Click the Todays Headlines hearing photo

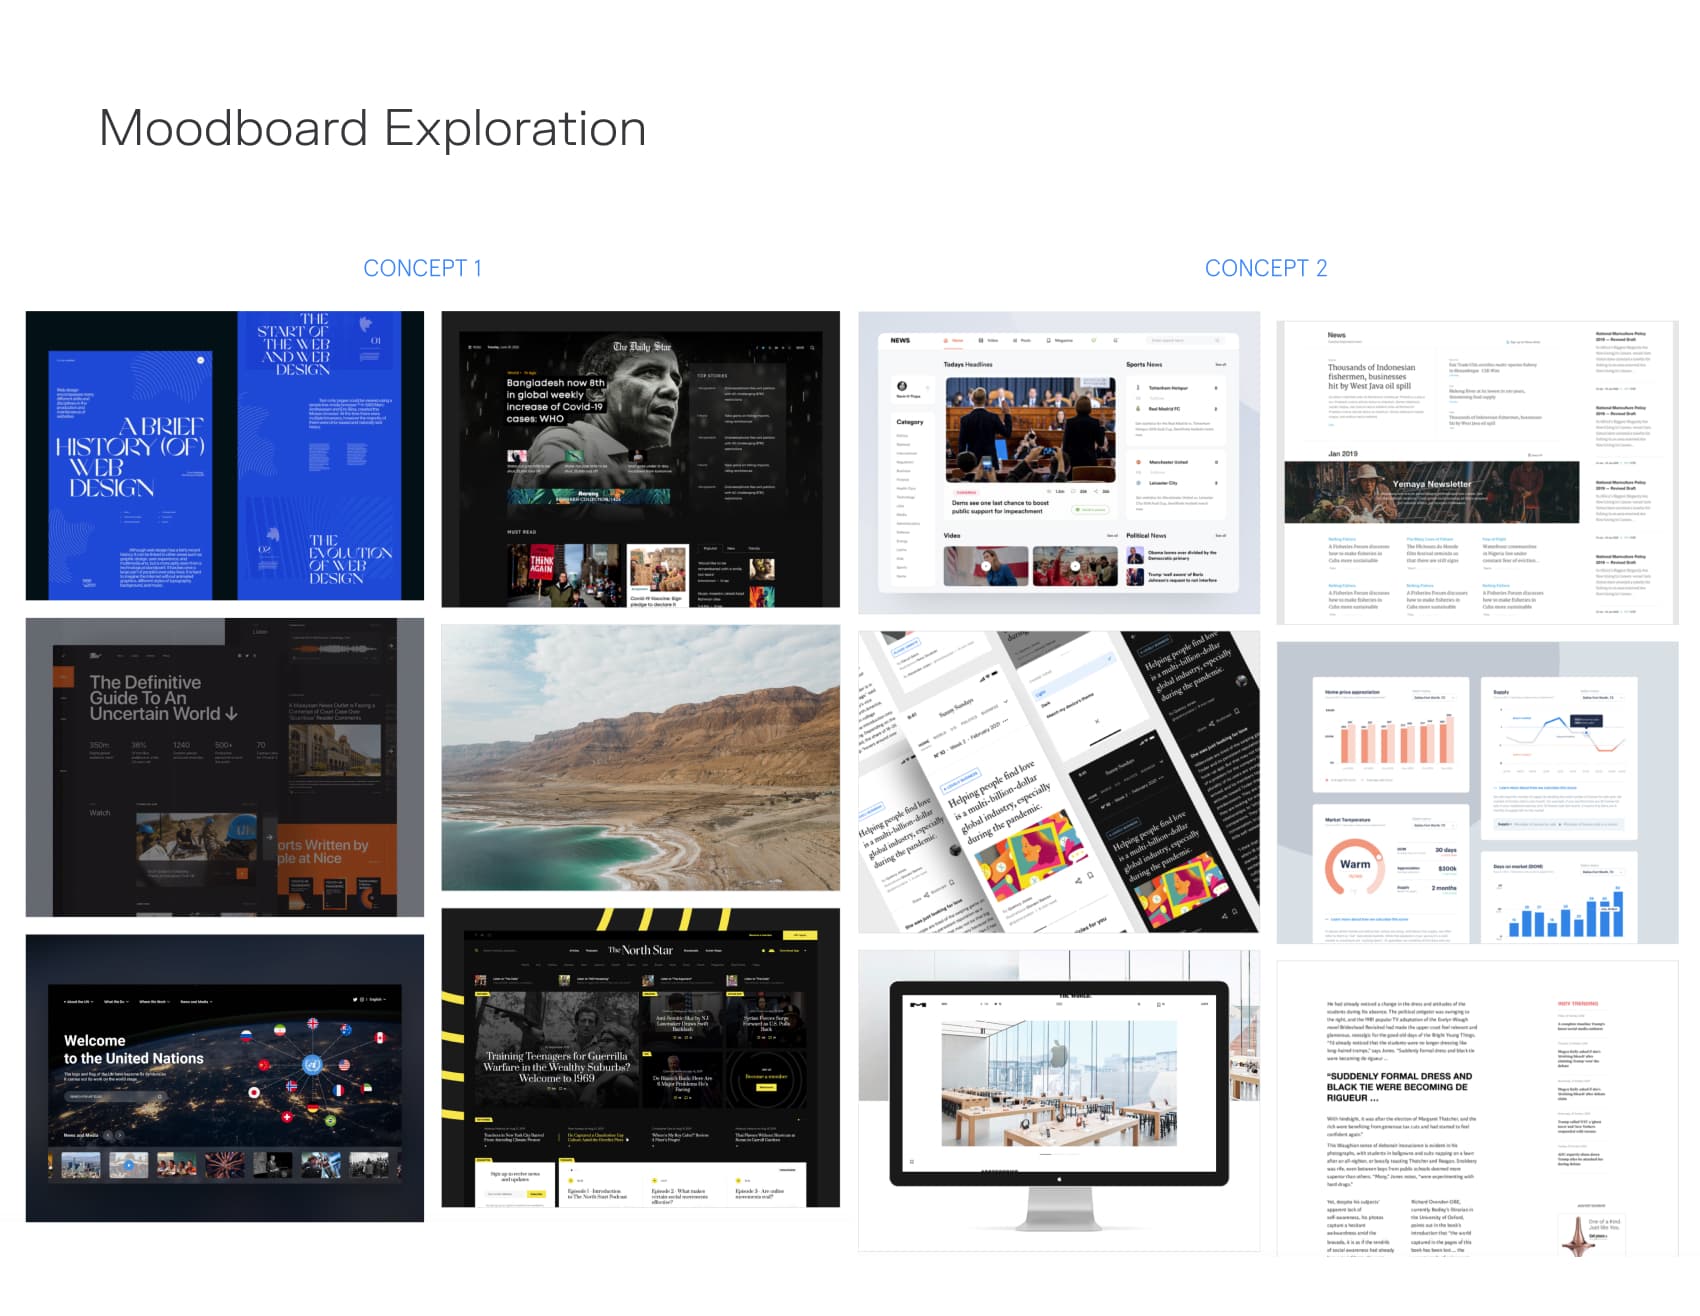(1030, 430)
